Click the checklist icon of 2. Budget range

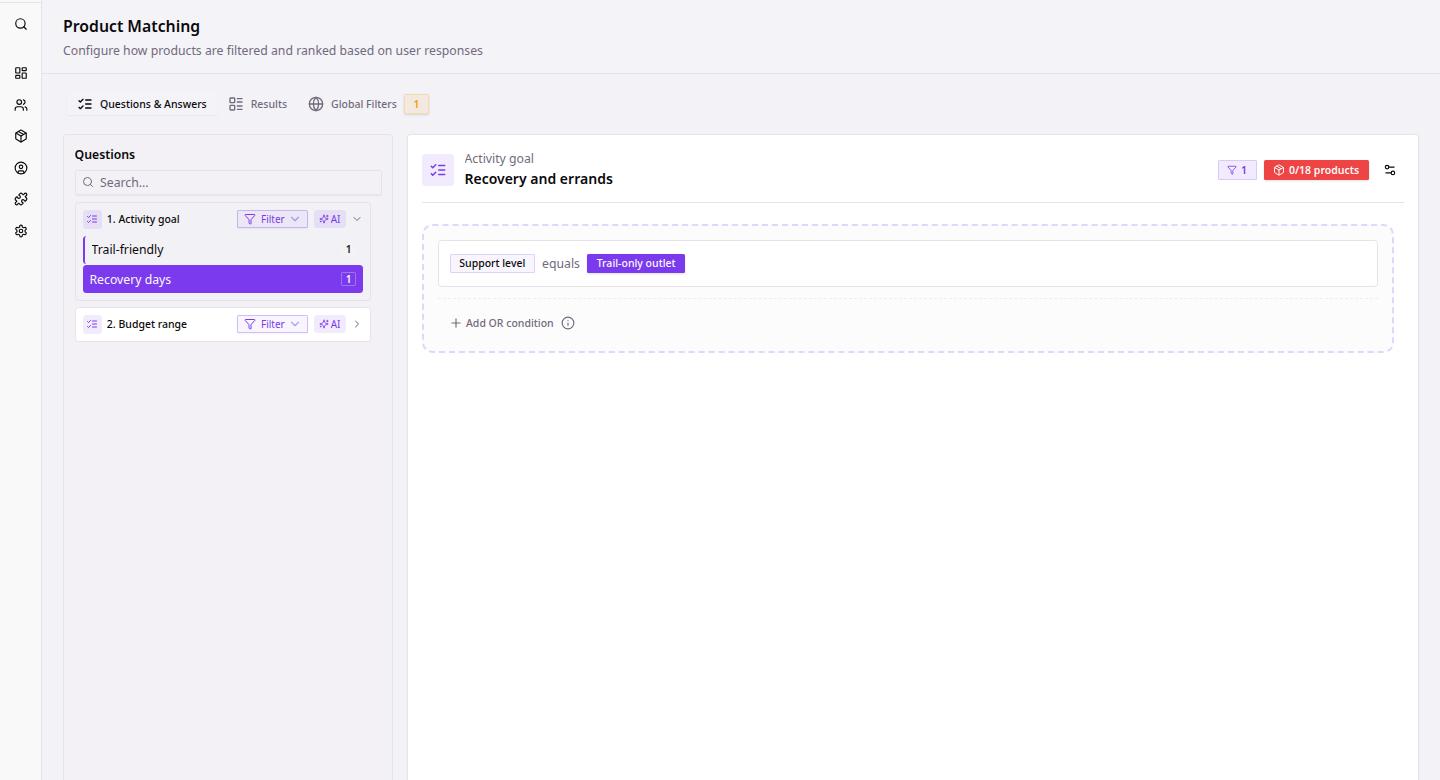(x=93, y=324)
